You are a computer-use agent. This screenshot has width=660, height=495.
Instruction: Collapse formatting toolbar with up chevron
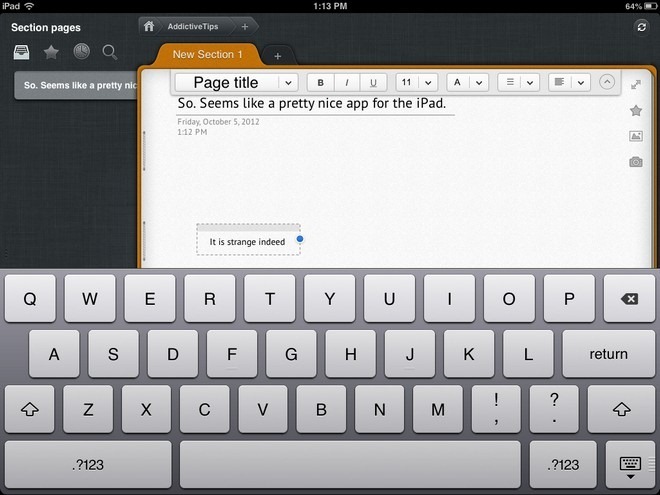pyautogui.click(x=607, y=82)
